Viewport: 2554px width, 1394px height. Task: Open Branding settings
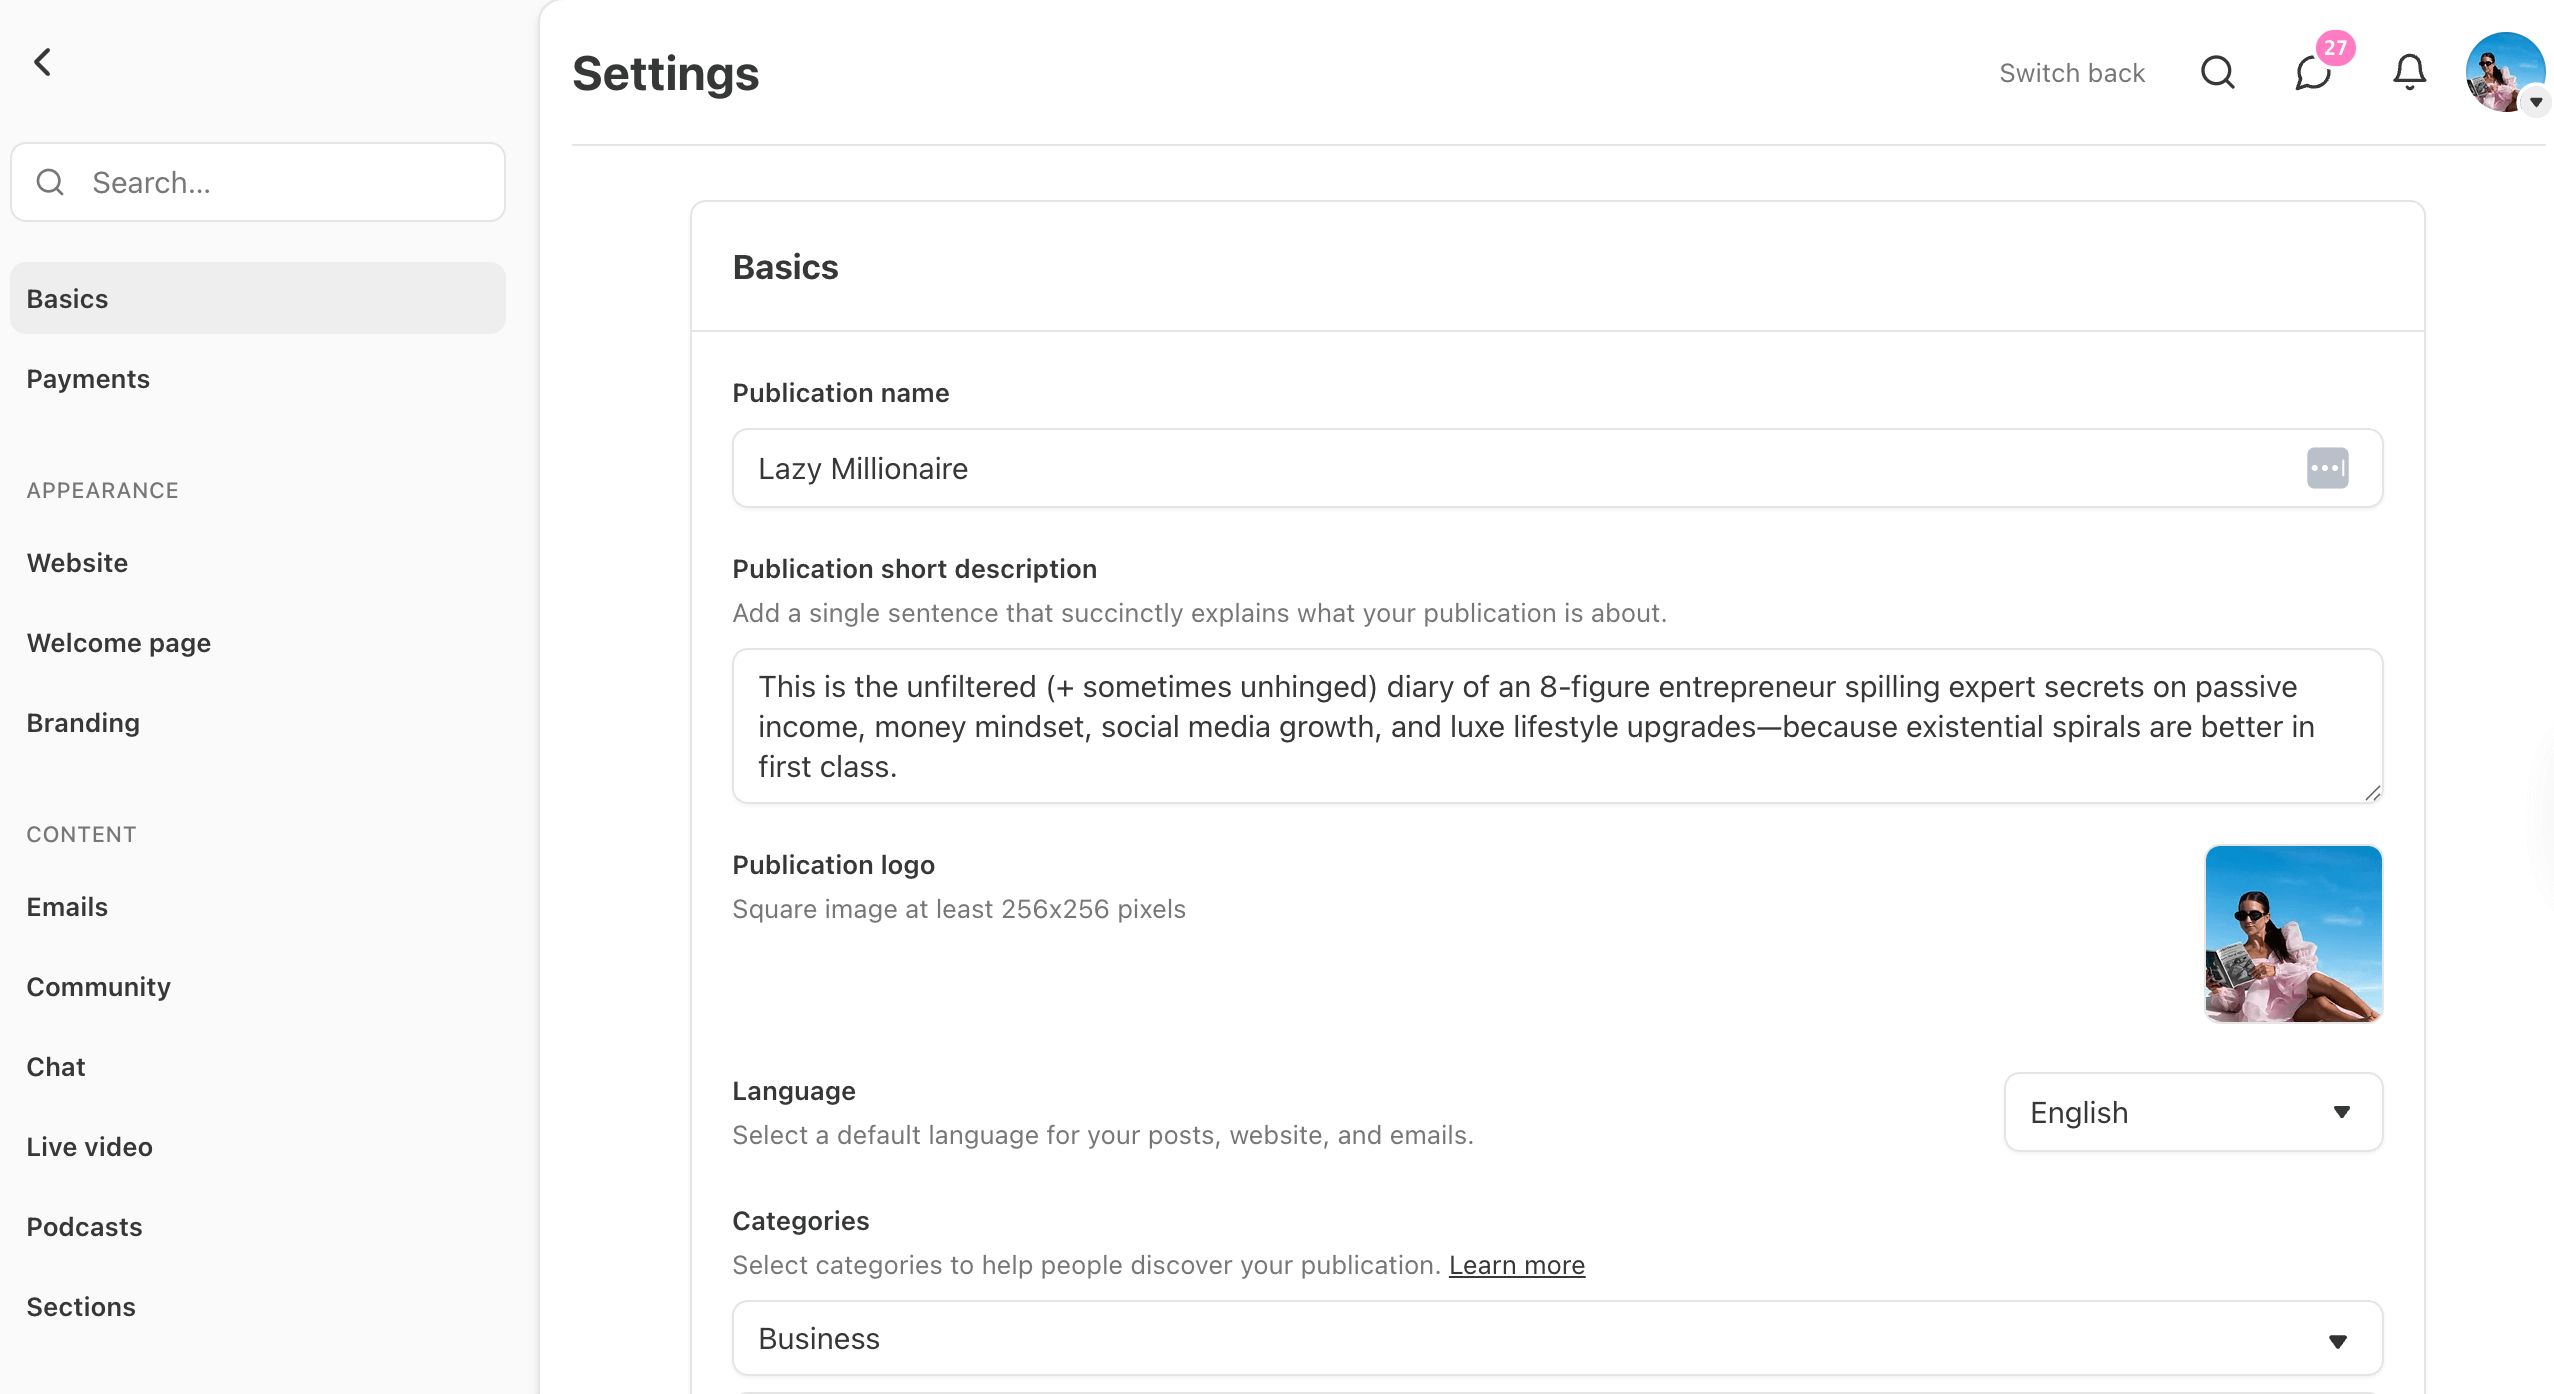[83, 723]
